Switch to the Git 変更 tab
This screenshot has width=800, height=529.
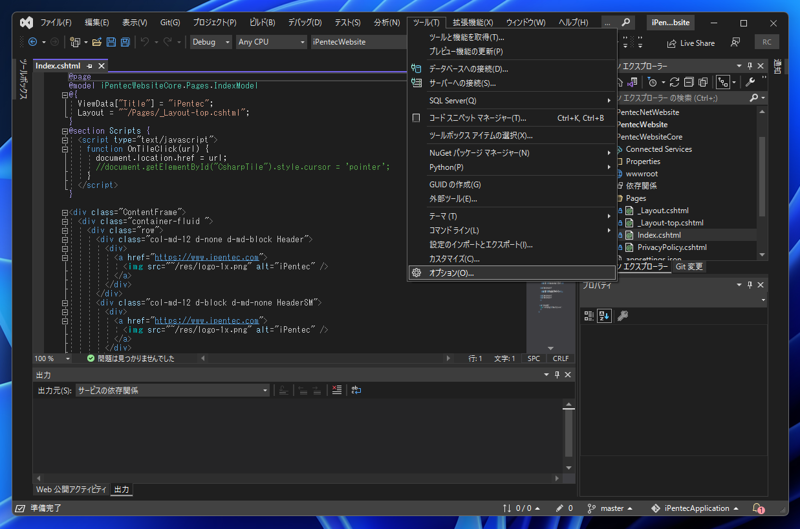(689, 266)
